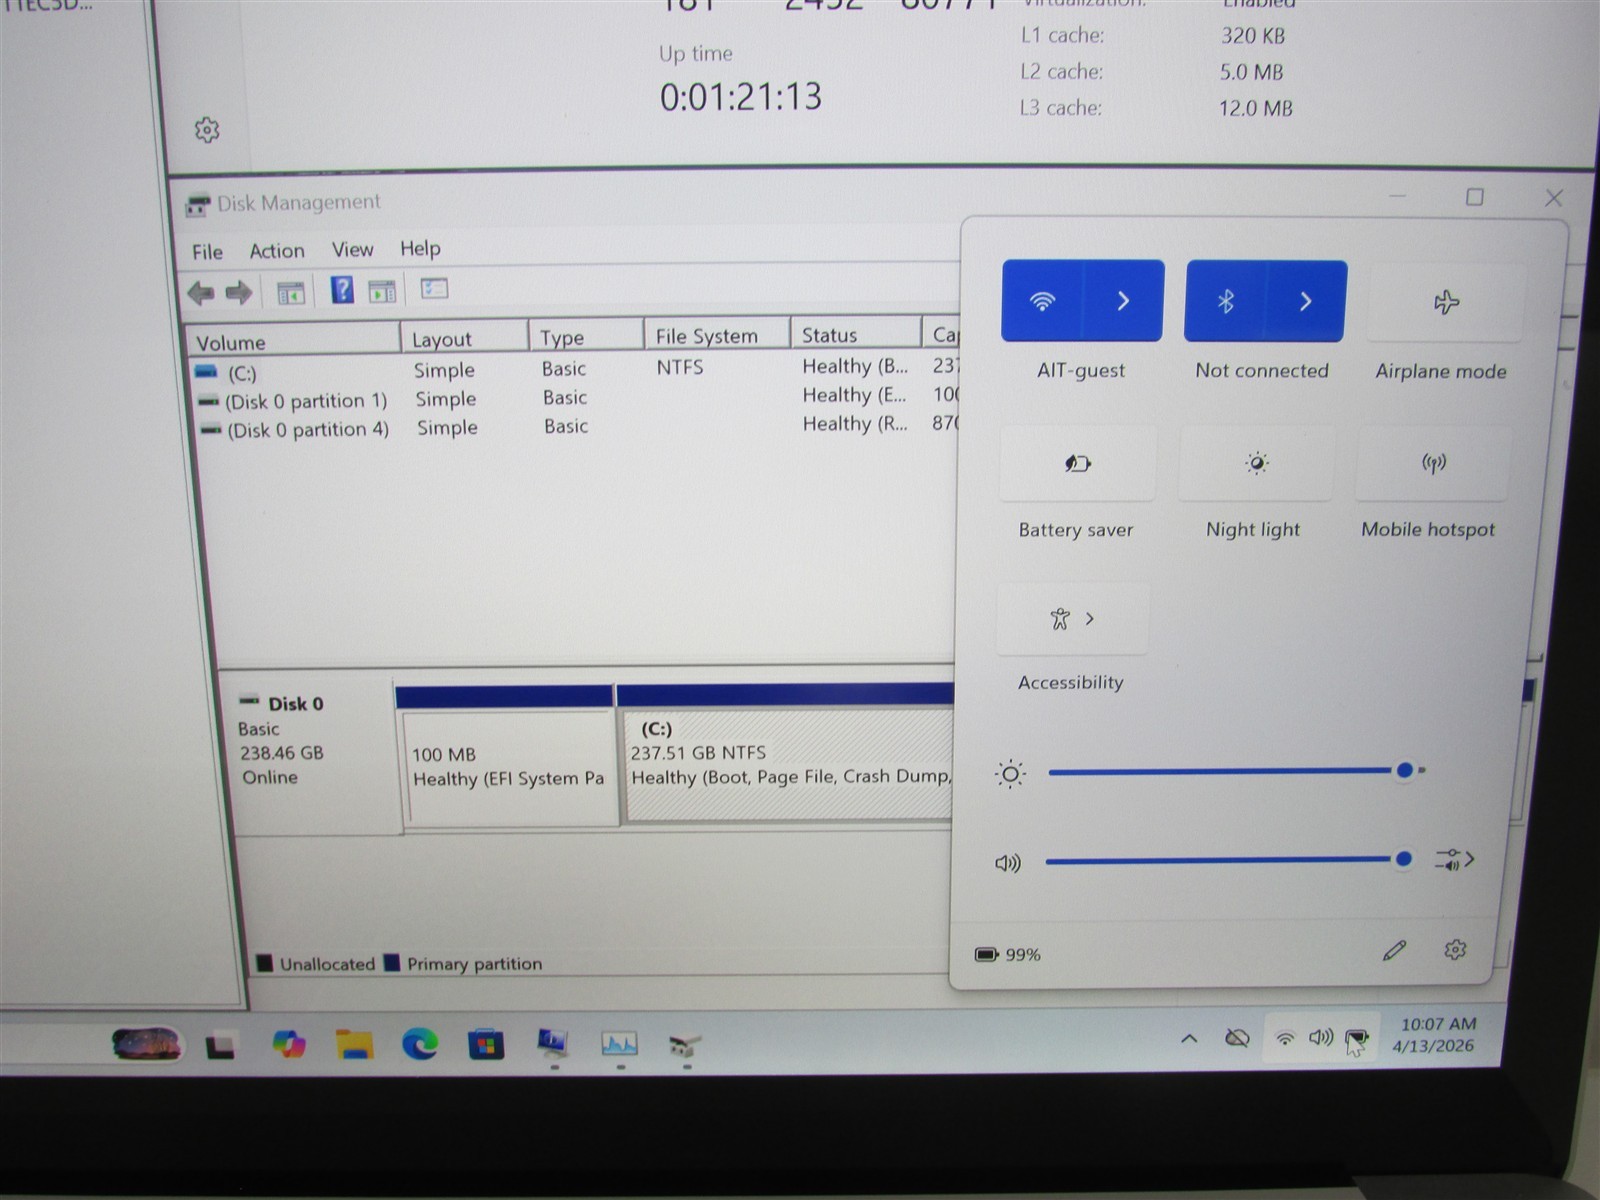
Task: Sort by the Status column header
Action: pyautogui.click(x=856, y=335)
